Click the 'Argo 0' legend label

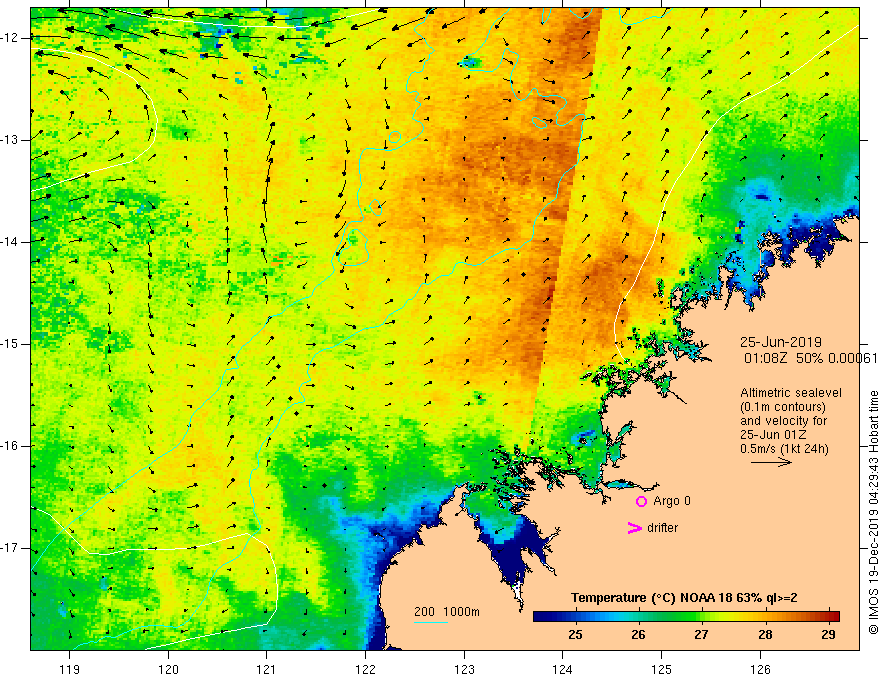coord(672,501)
